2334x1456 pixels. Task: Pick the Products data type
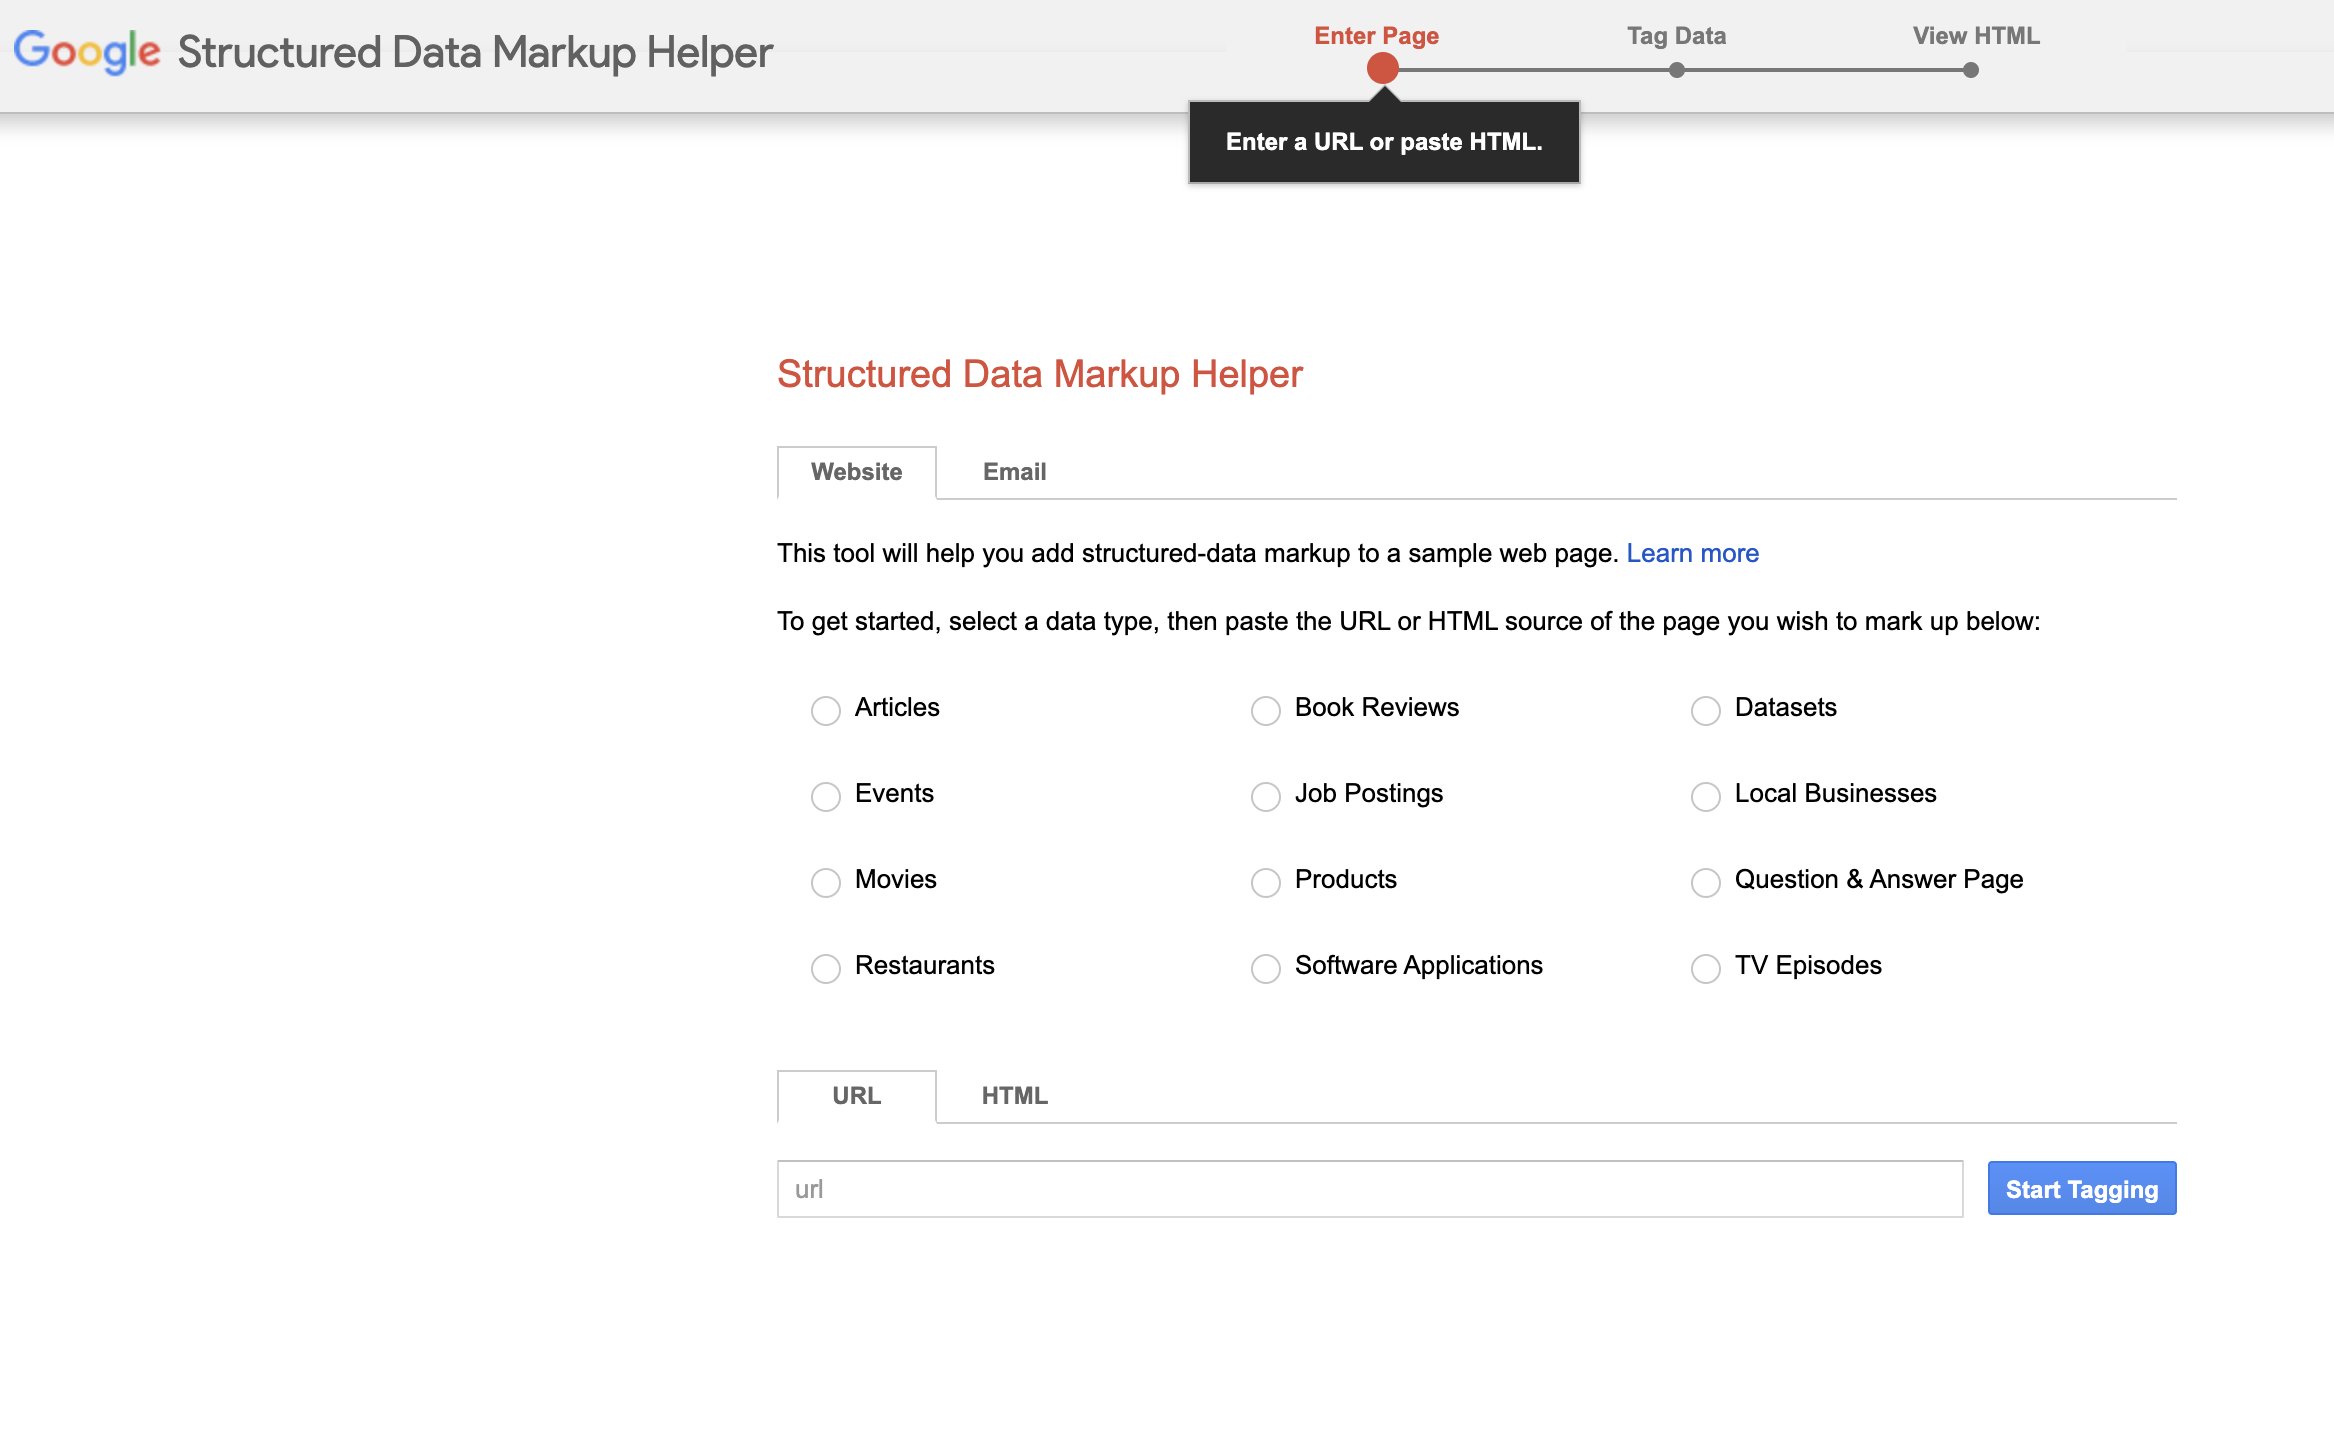click(1266, 882)
